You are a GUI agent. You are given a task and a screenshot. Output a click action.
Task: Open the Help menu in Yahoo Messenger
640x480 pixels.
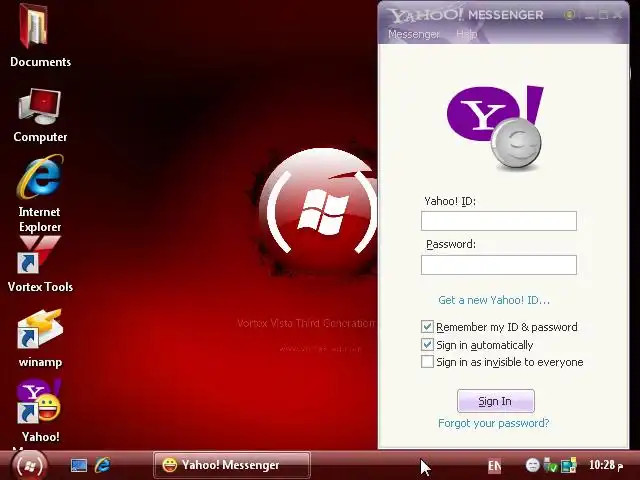(x=467, y=34)
